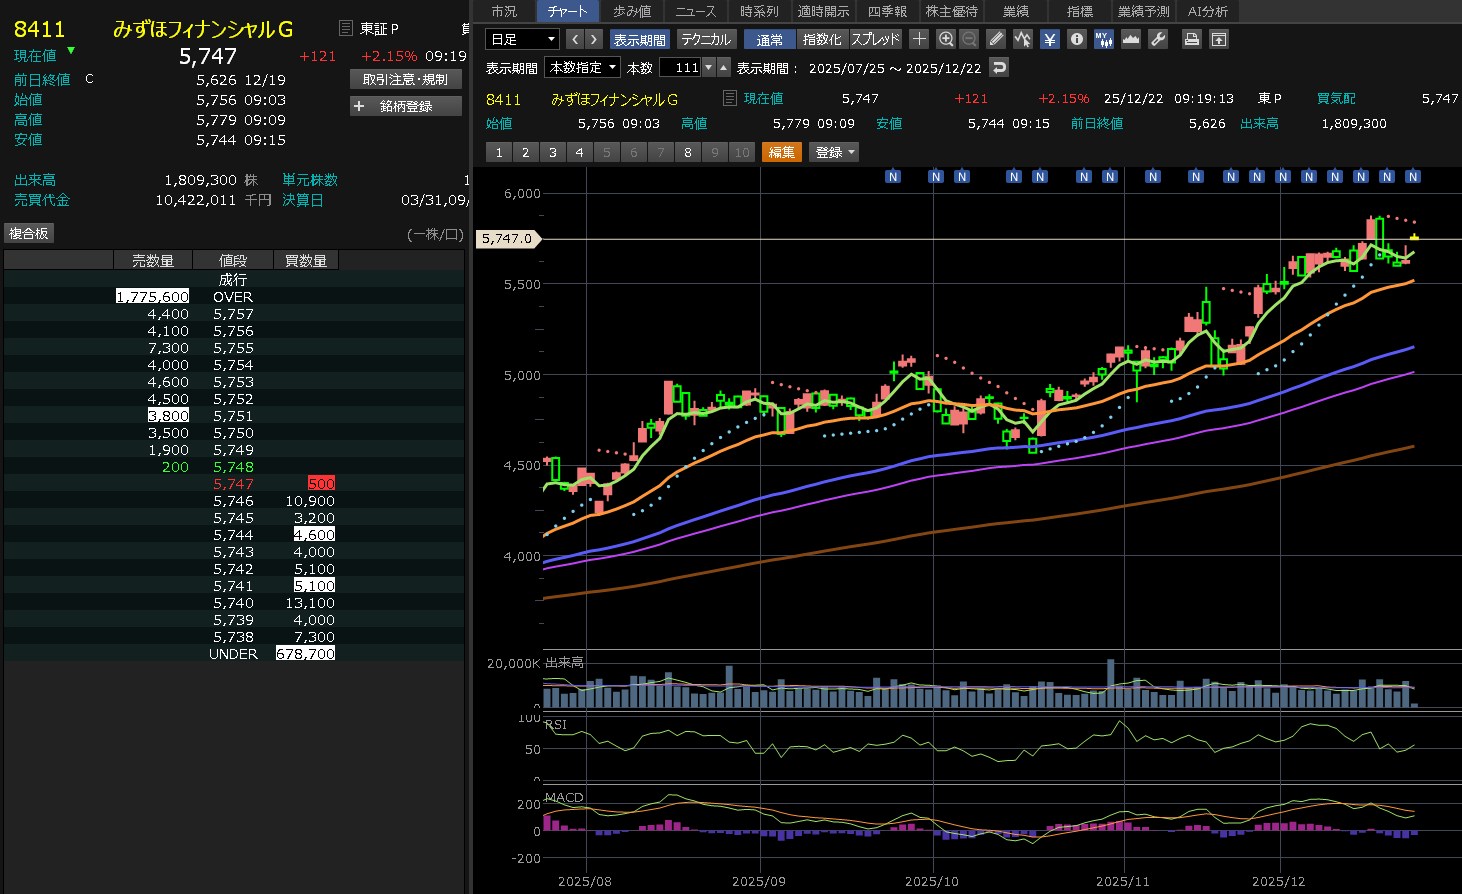Toggle the 指数化 chart mode

tap(822, 39)
